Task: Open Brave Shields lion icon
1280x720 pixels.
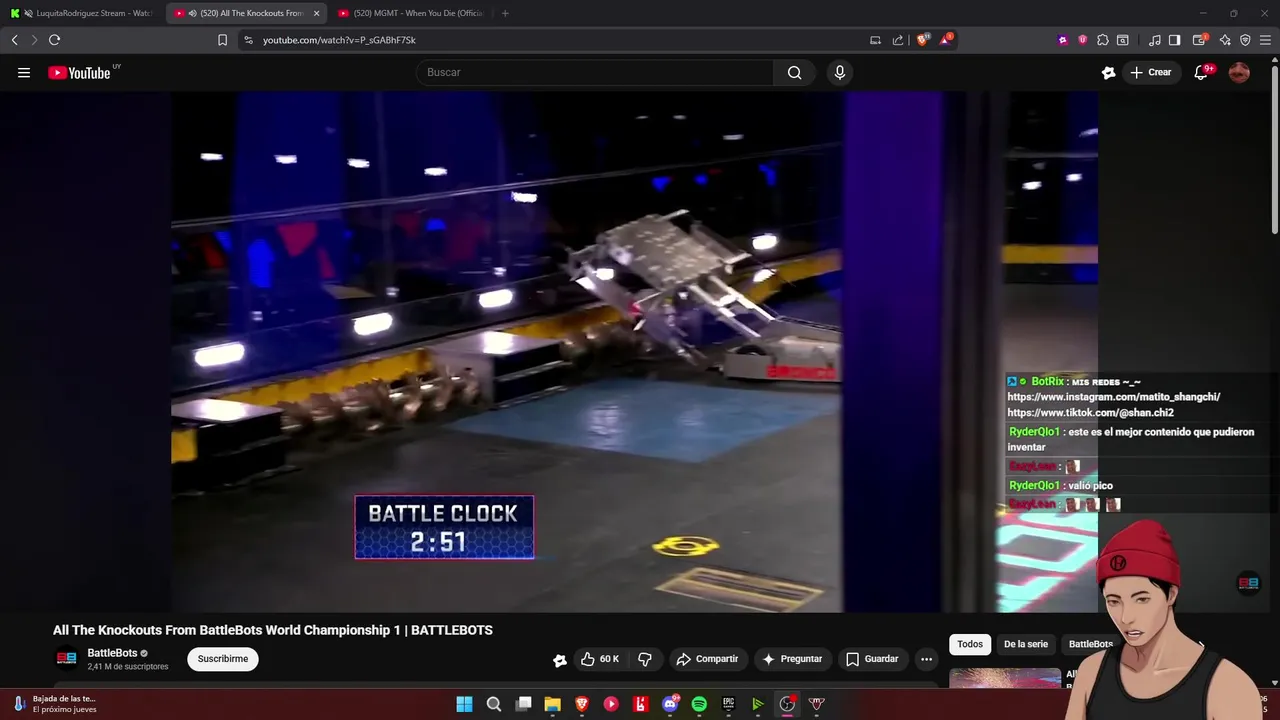Action: (x=923, y=40)
